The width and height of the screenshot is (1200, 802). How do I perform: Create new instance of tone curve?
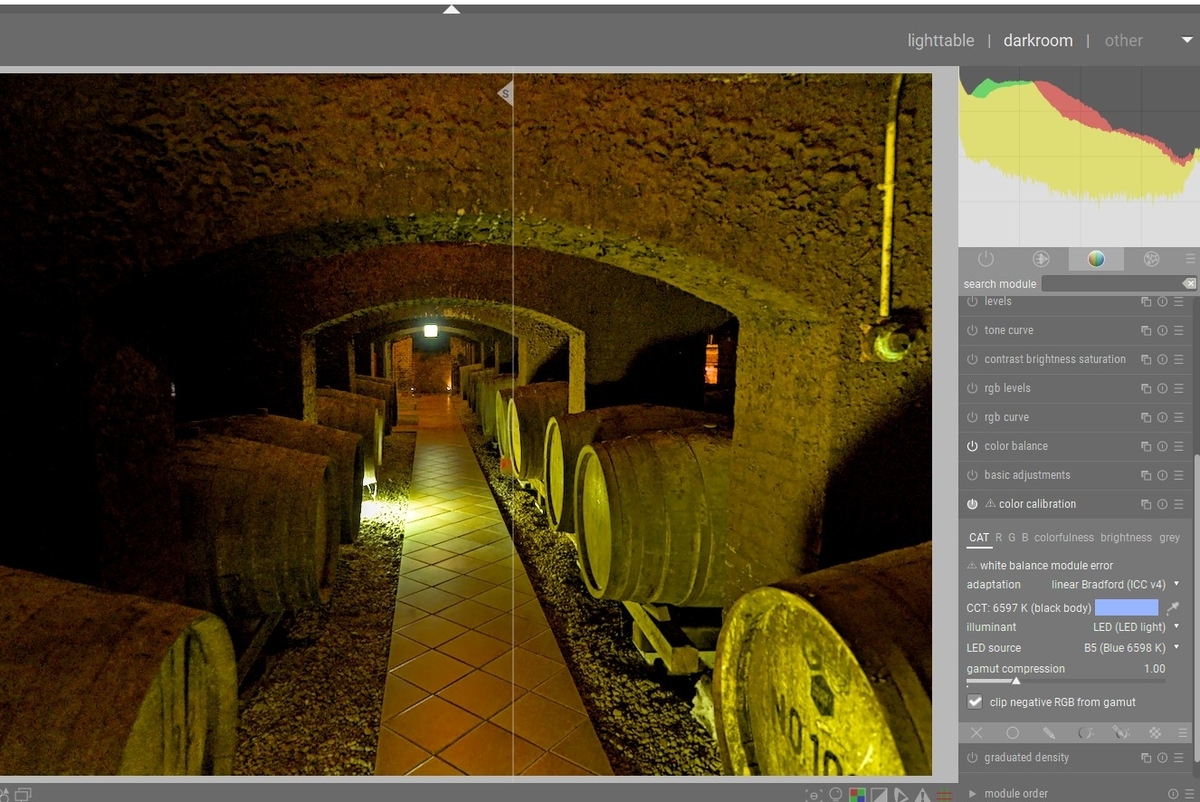(1146, 330)
